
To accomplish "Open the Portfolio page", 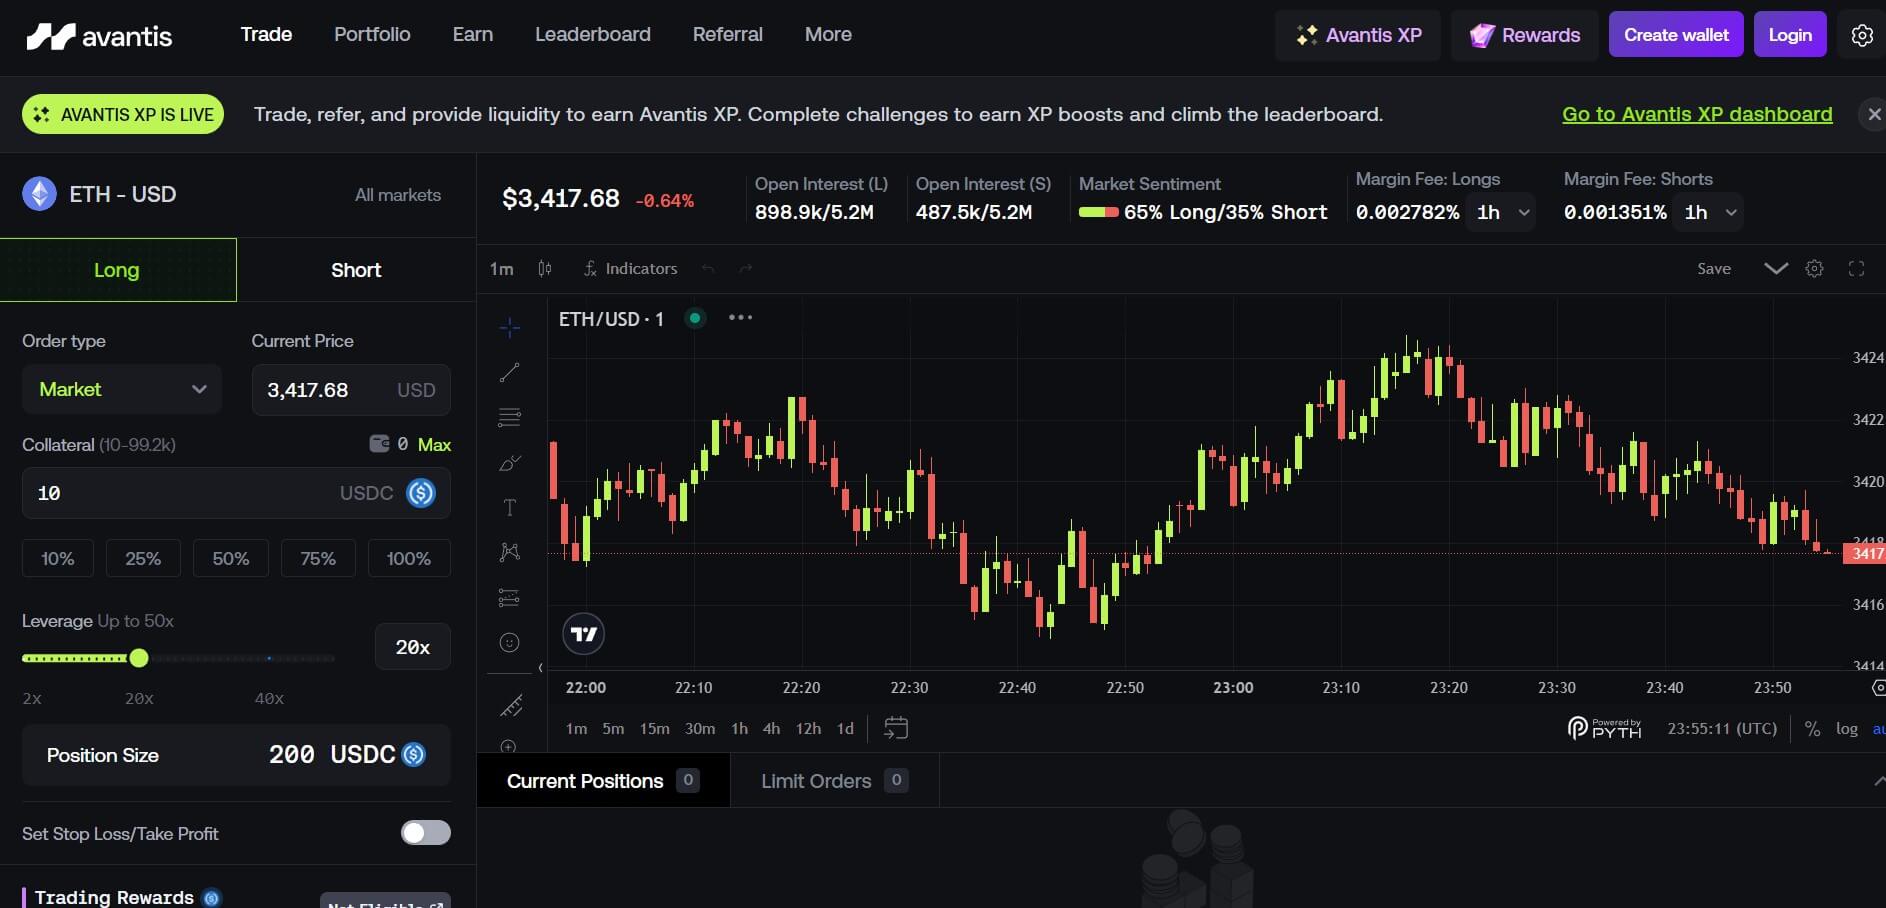I will tap(372, 34).
